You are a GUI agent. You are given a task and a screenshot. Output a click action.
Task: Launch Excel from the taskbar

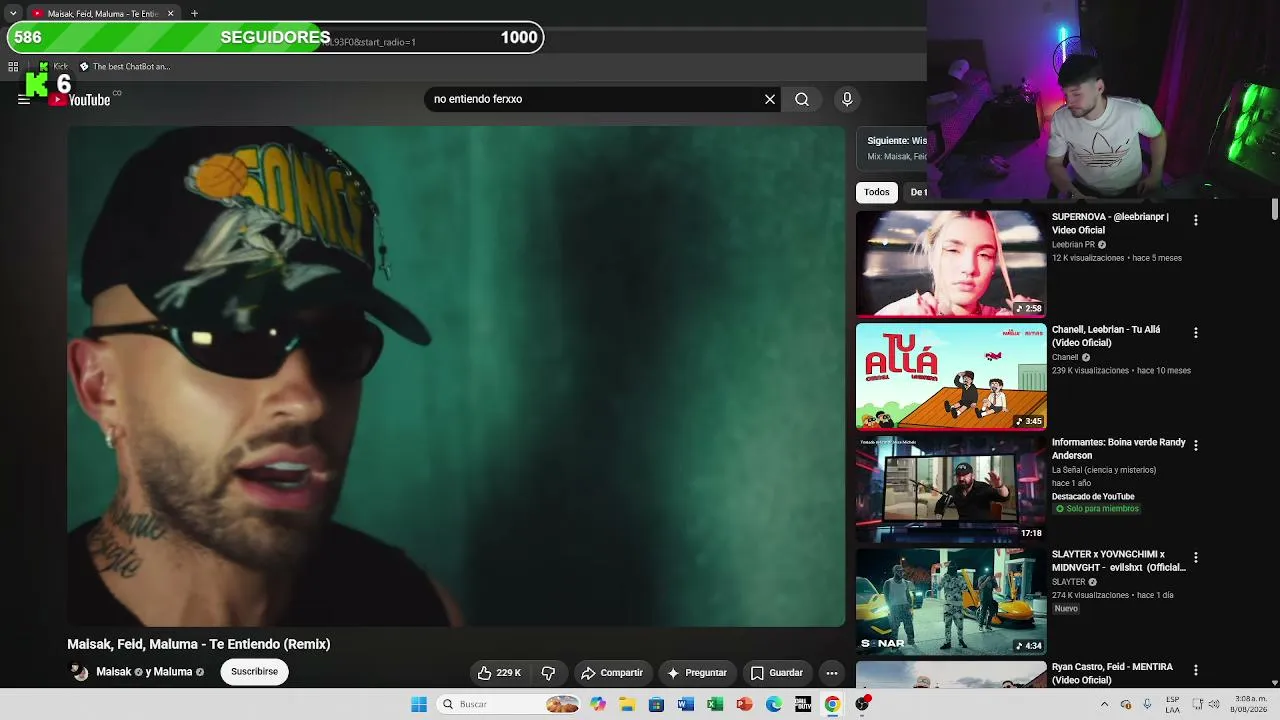715,704
